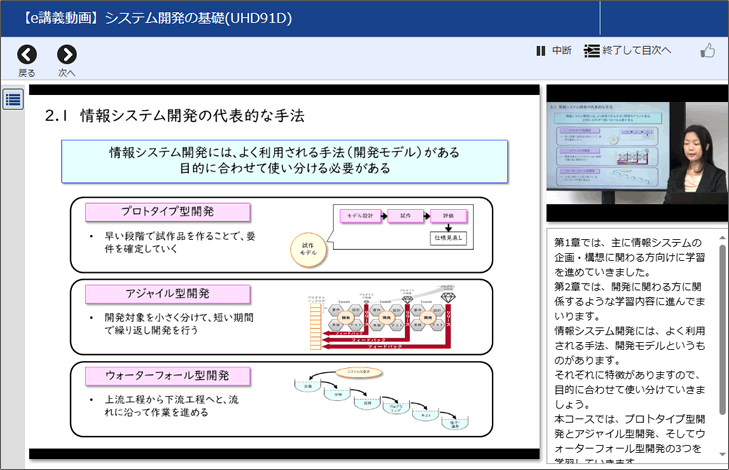Click the プロトタイプ型開発 heading
Screen dimensions: 729x470
168,212
